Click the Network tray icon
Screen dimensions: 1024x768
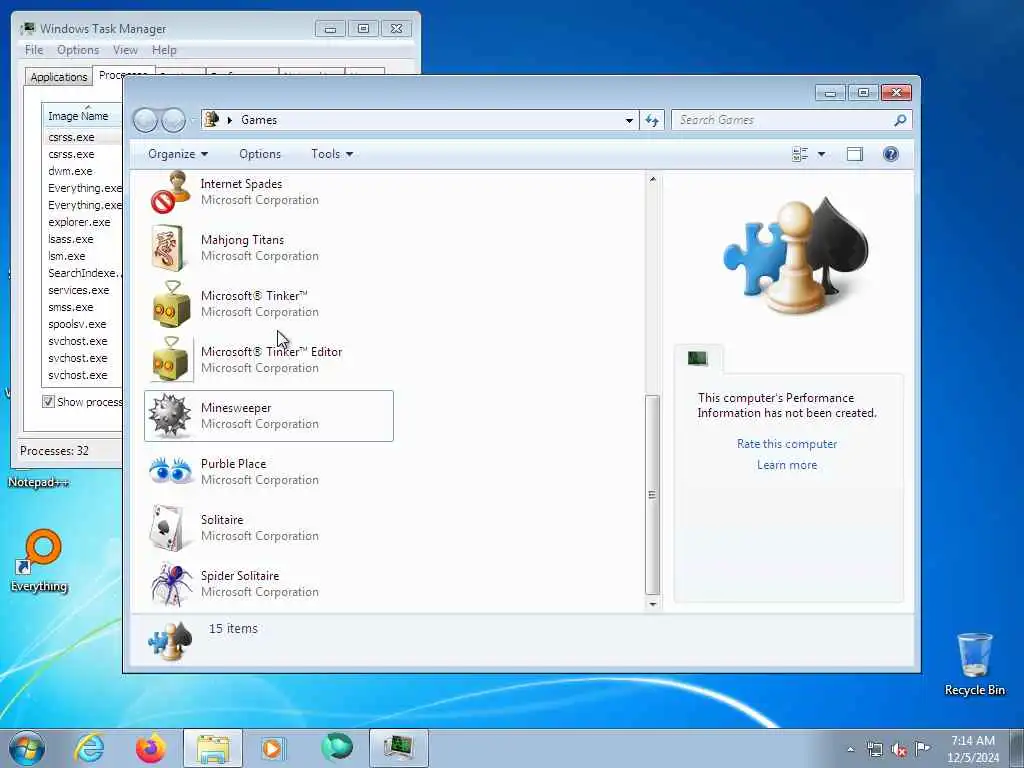pyautogui.click(x=874, y=749)
